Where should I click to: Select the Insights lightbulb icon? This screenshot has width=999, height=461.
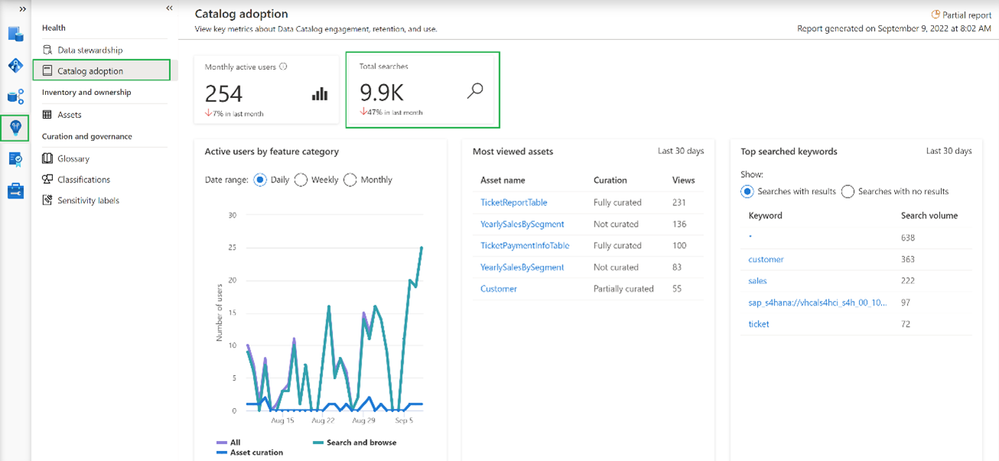point(15,127)
